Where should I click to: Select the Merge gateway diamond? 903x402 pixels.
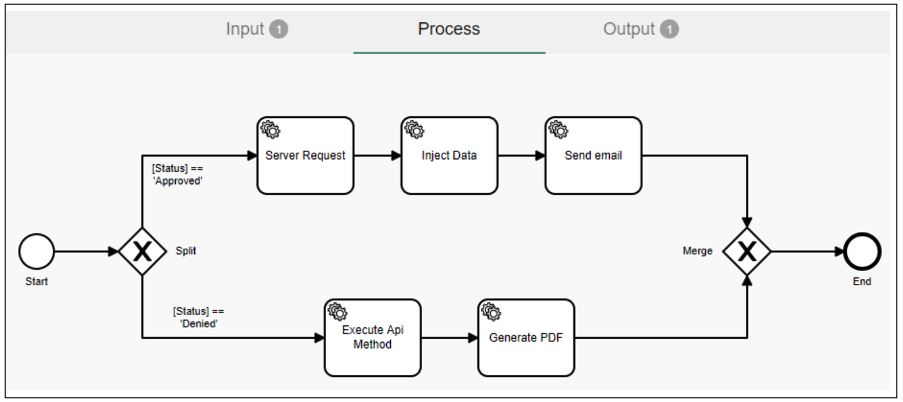tap(747, 251)
